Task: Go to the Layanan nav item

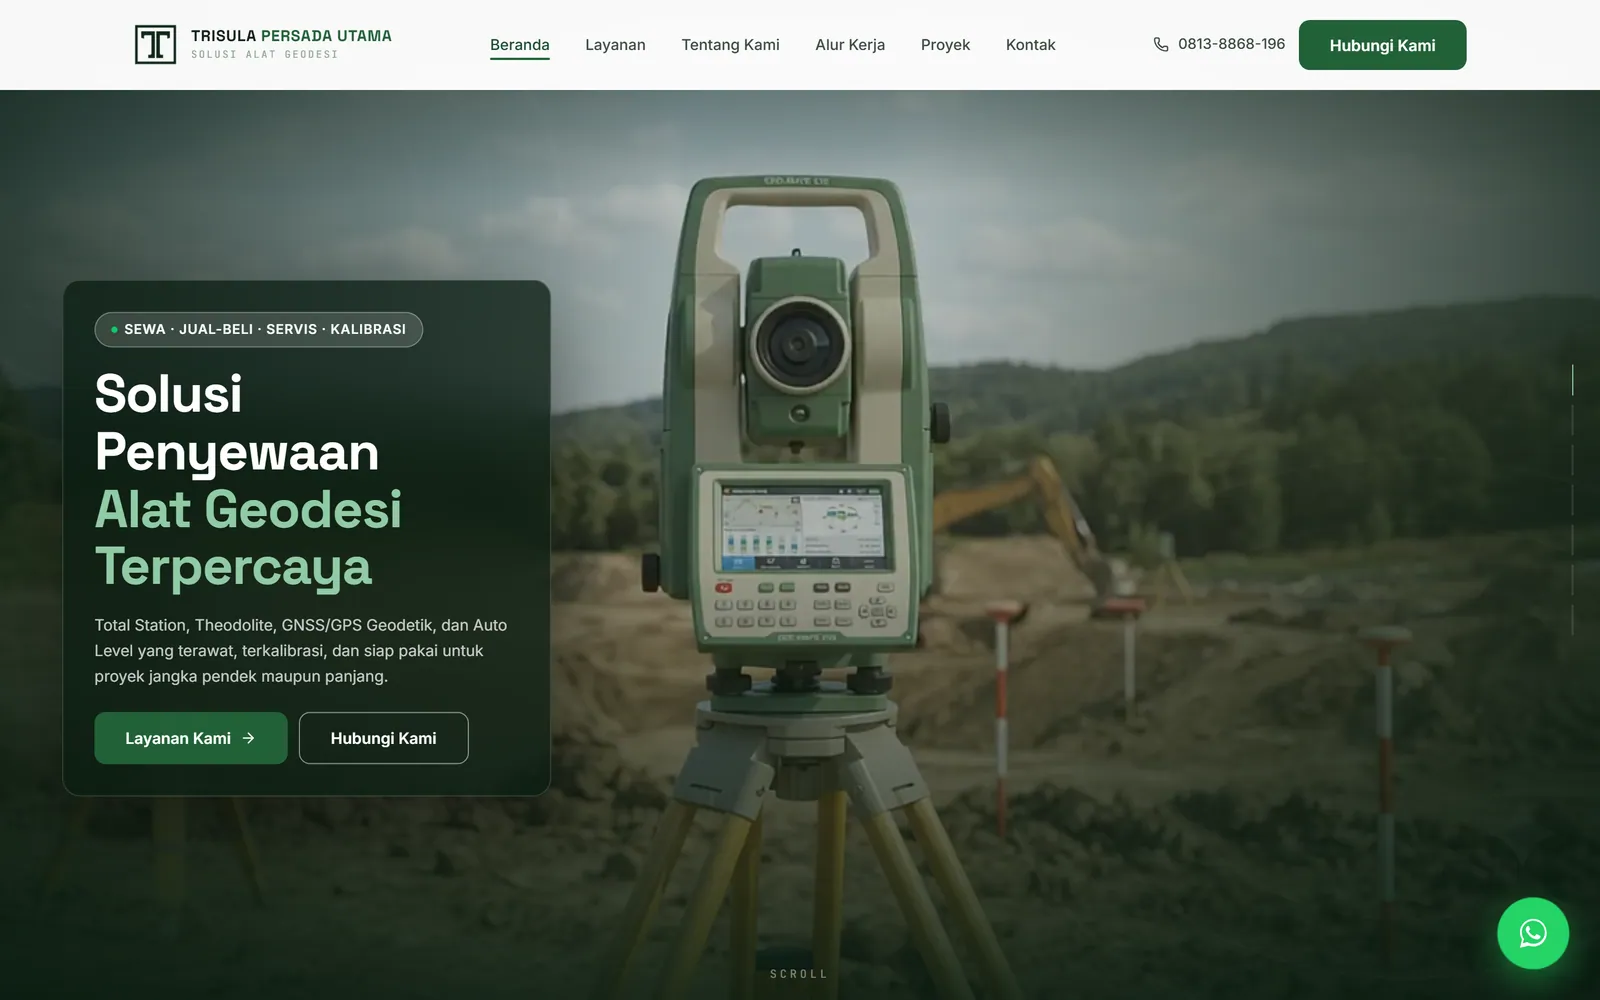Action: [615, 45]
